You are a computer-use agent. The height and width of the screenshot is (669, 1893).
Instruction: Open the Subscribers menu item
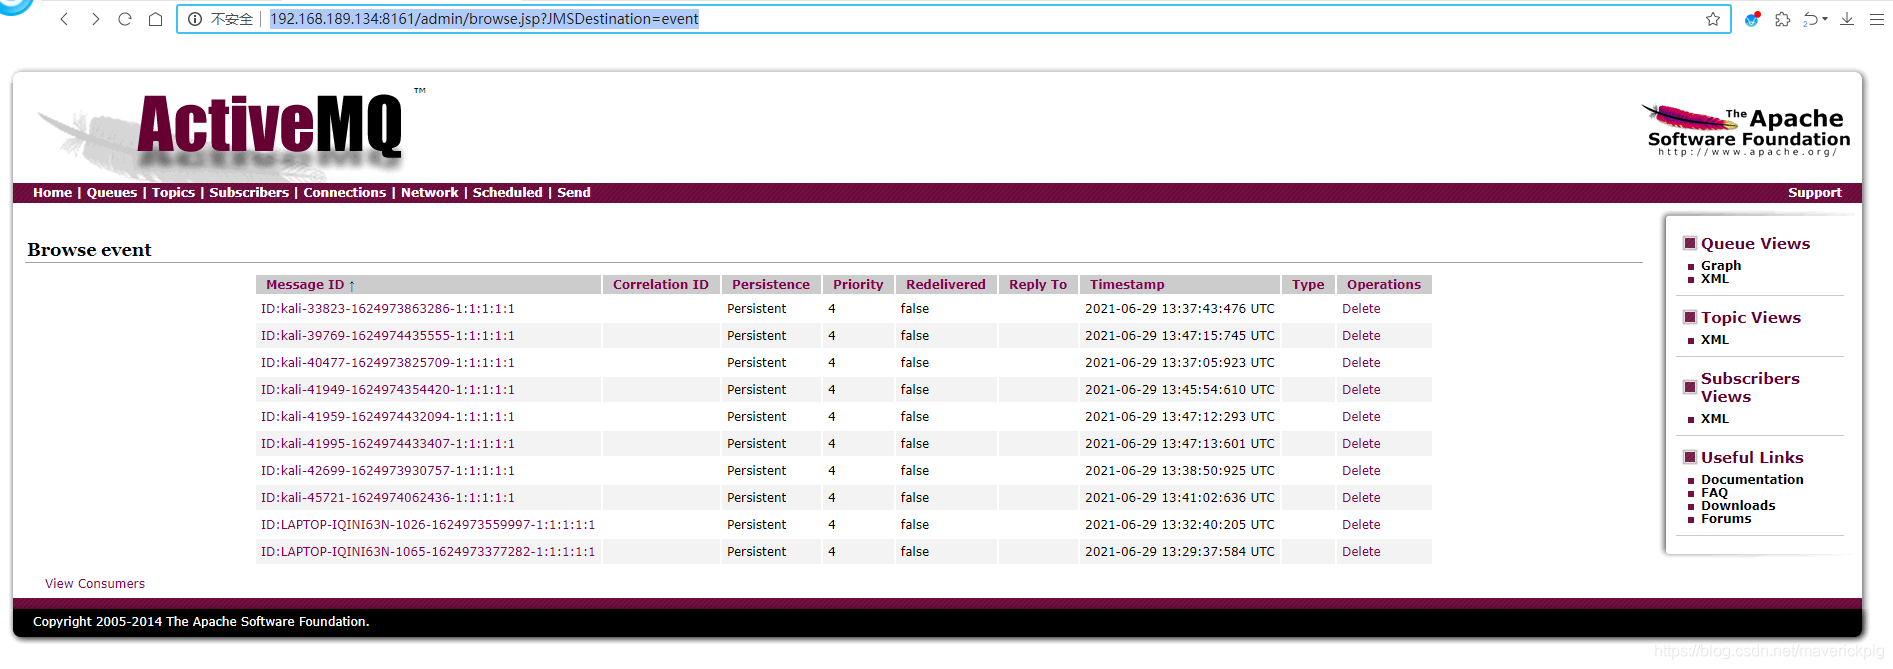(x=249, y=193)
